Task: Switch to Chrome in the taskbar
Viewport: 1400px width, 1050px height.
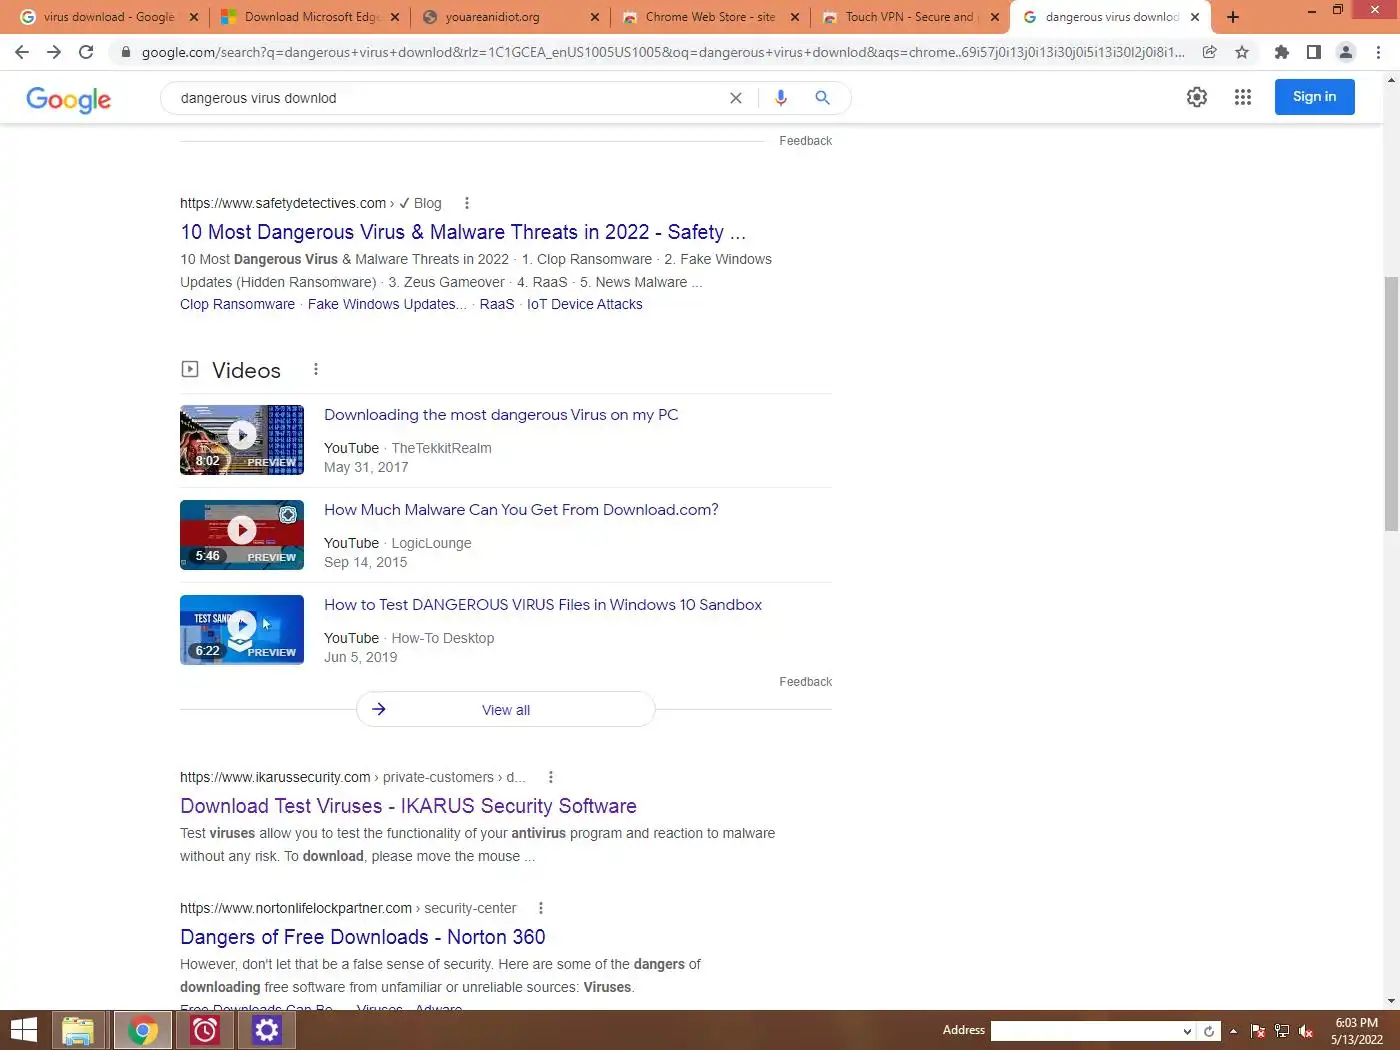Action: pos(142,1030)
